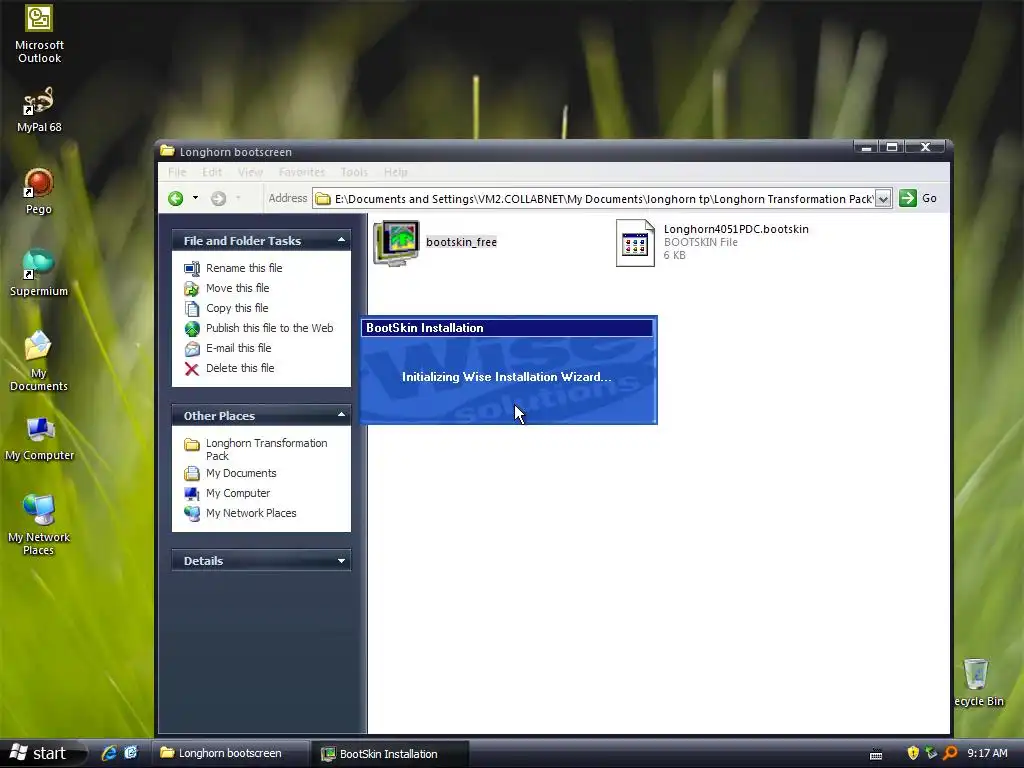
Task: Click Delete this file
Action: (x=240, y=368)
